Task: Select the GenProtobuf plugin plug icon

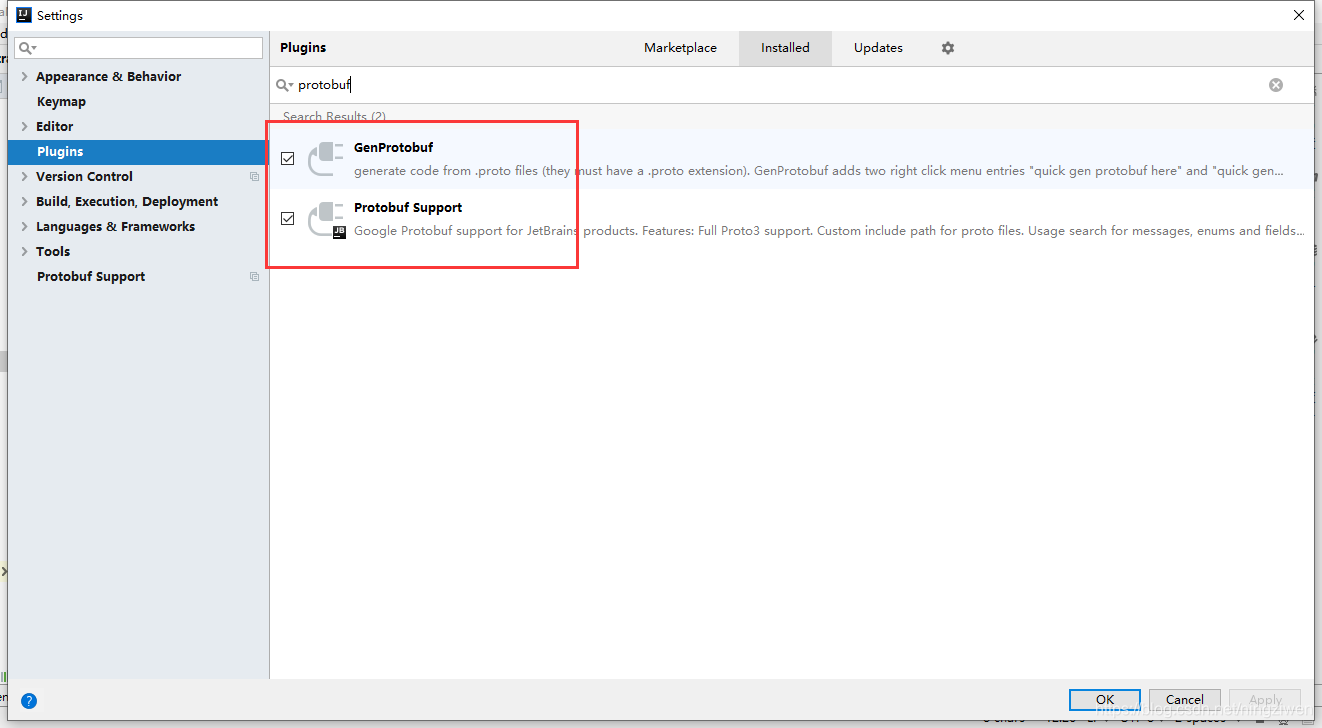Action: pyautogui.click(x=326, y=158)
